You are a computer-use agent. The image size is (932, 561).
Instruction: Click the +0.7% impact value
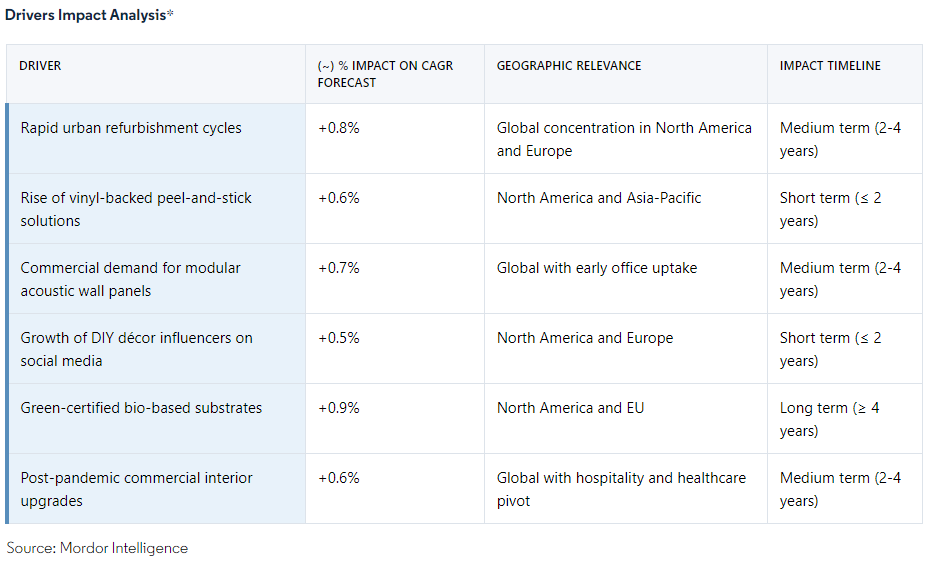click(x=338, y=268)
